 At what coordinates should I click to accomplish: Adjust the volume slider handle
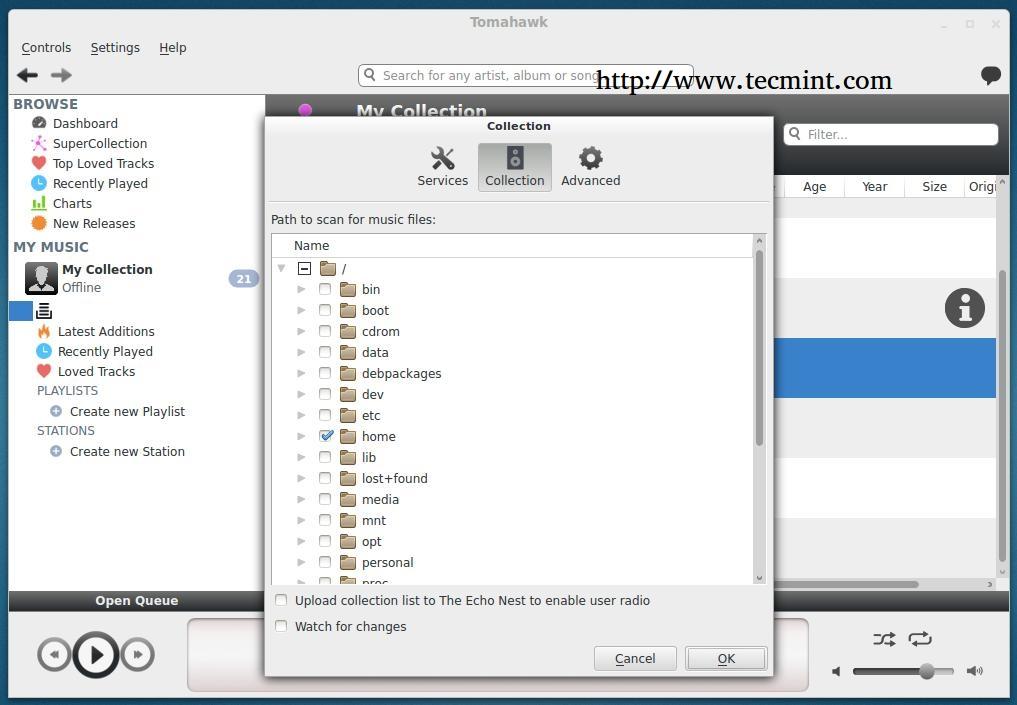click(x=927, y=671)
